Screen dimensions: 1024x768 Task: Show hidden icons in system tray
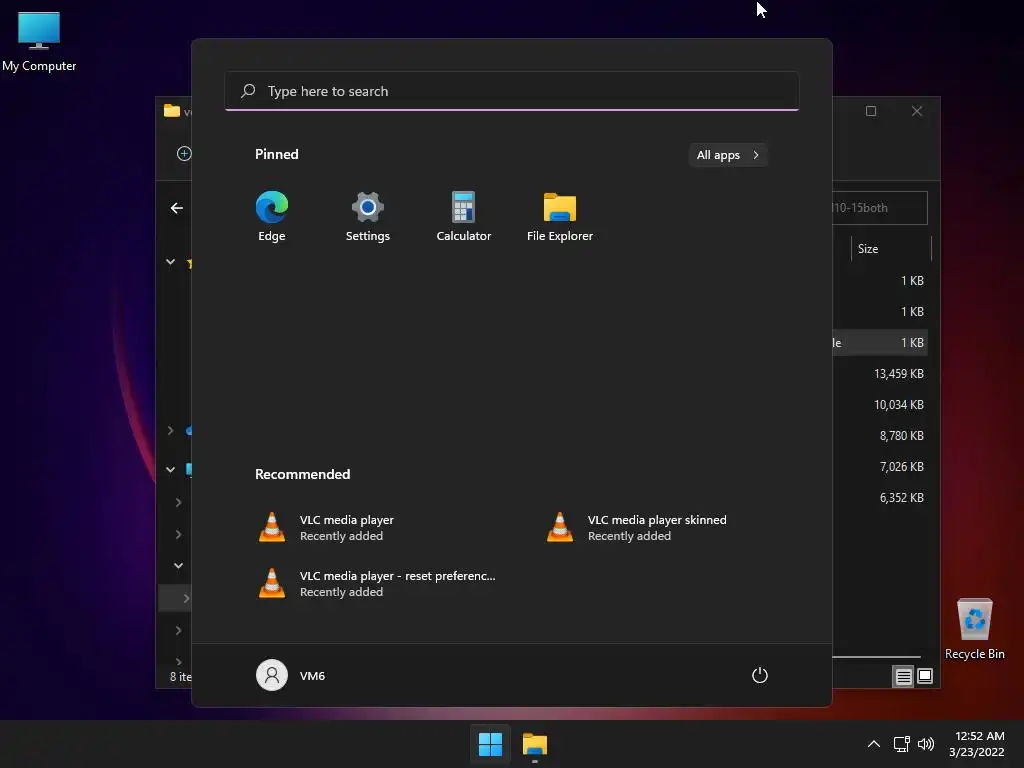tap(874, 744)
